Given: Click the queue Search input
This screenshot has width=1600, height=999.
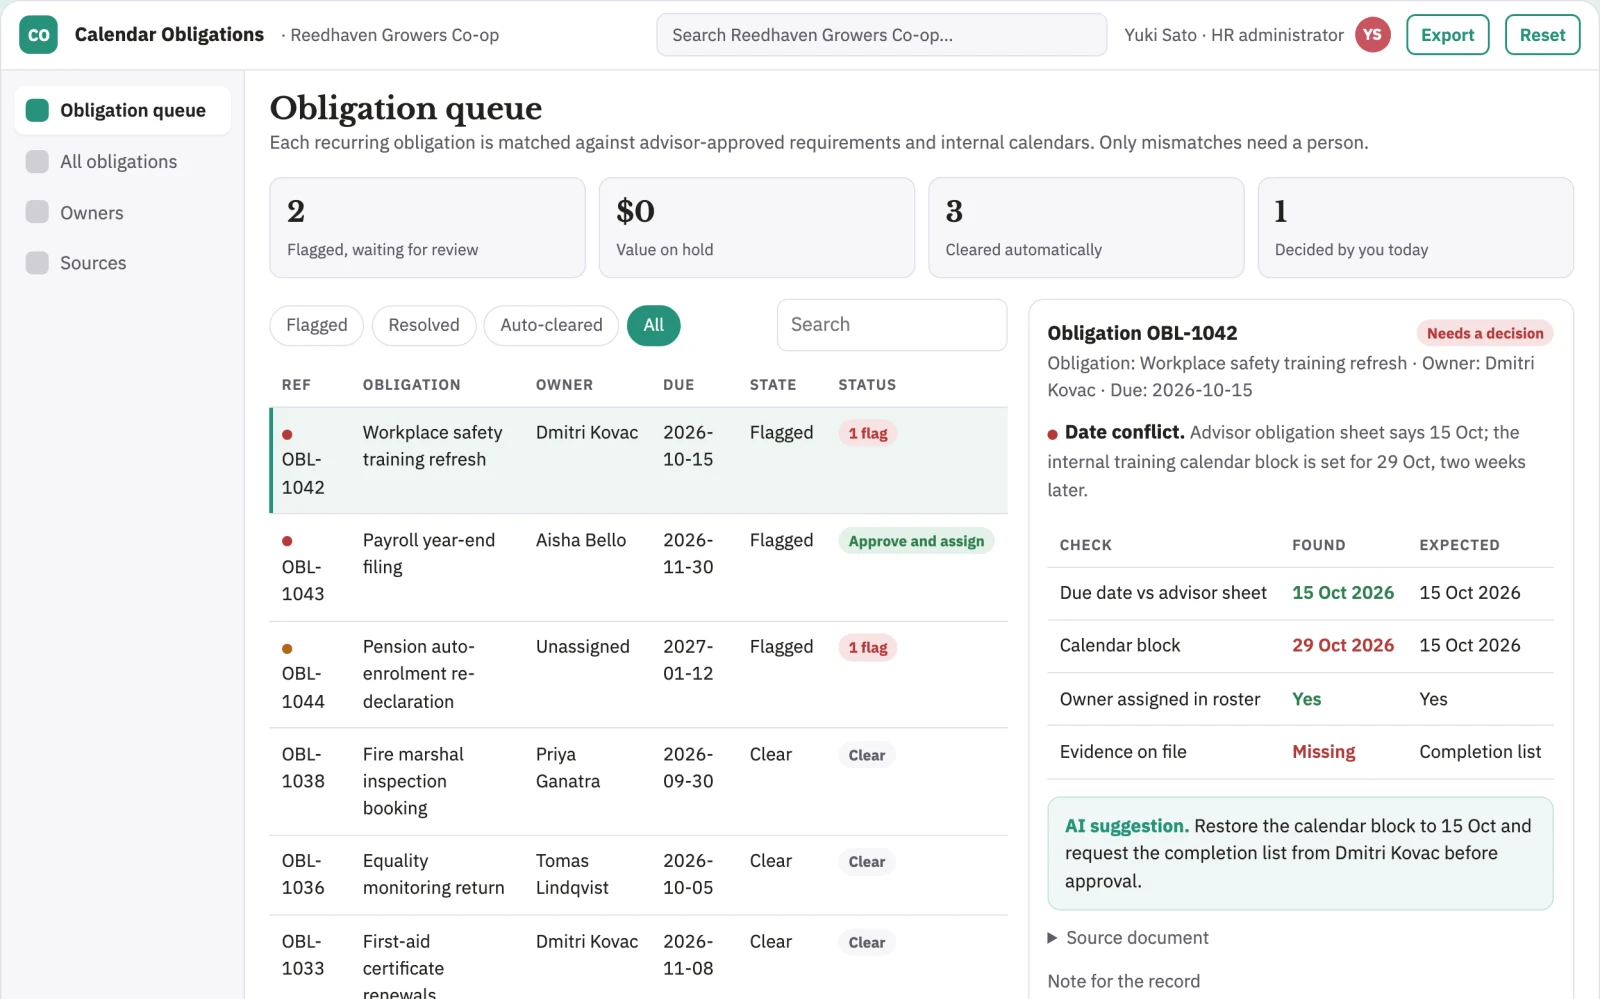Looking at the screenshot, I should [892, 325].
